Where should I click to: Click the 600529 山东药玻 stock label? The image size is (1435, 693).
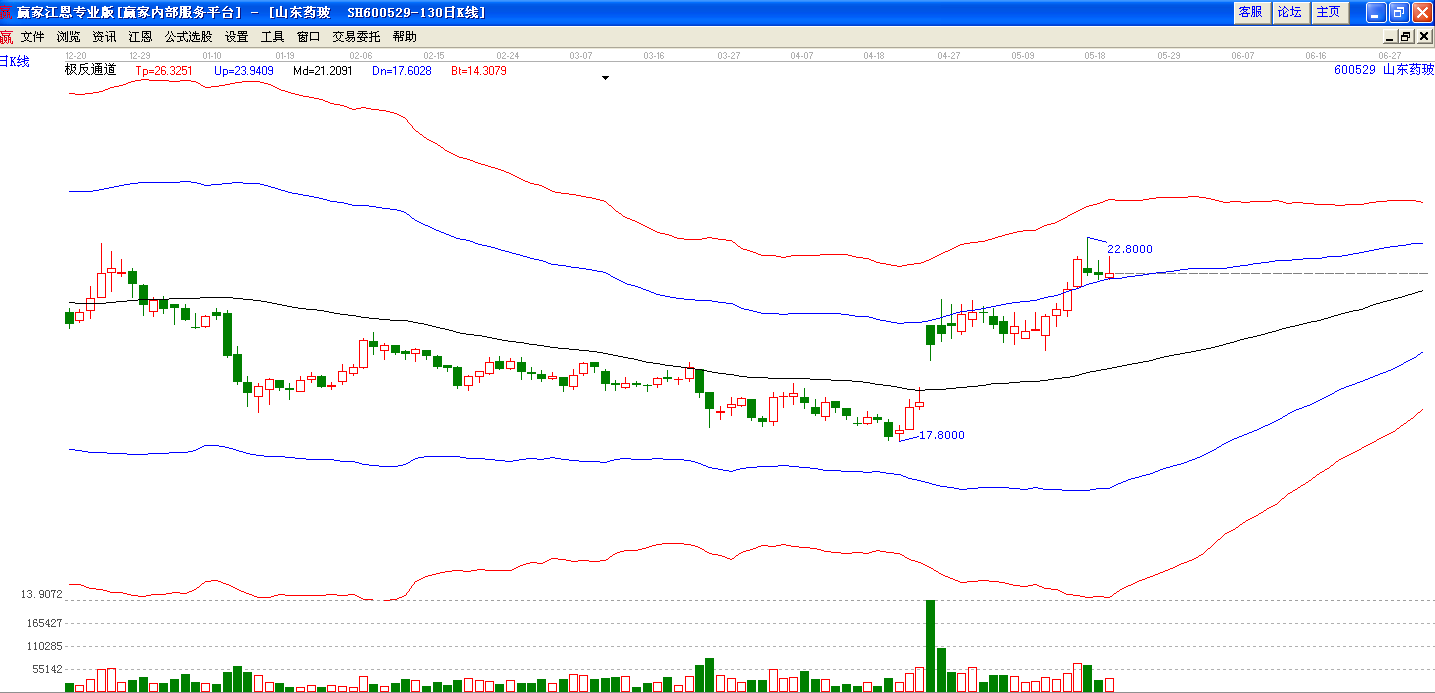point(1383,70)
